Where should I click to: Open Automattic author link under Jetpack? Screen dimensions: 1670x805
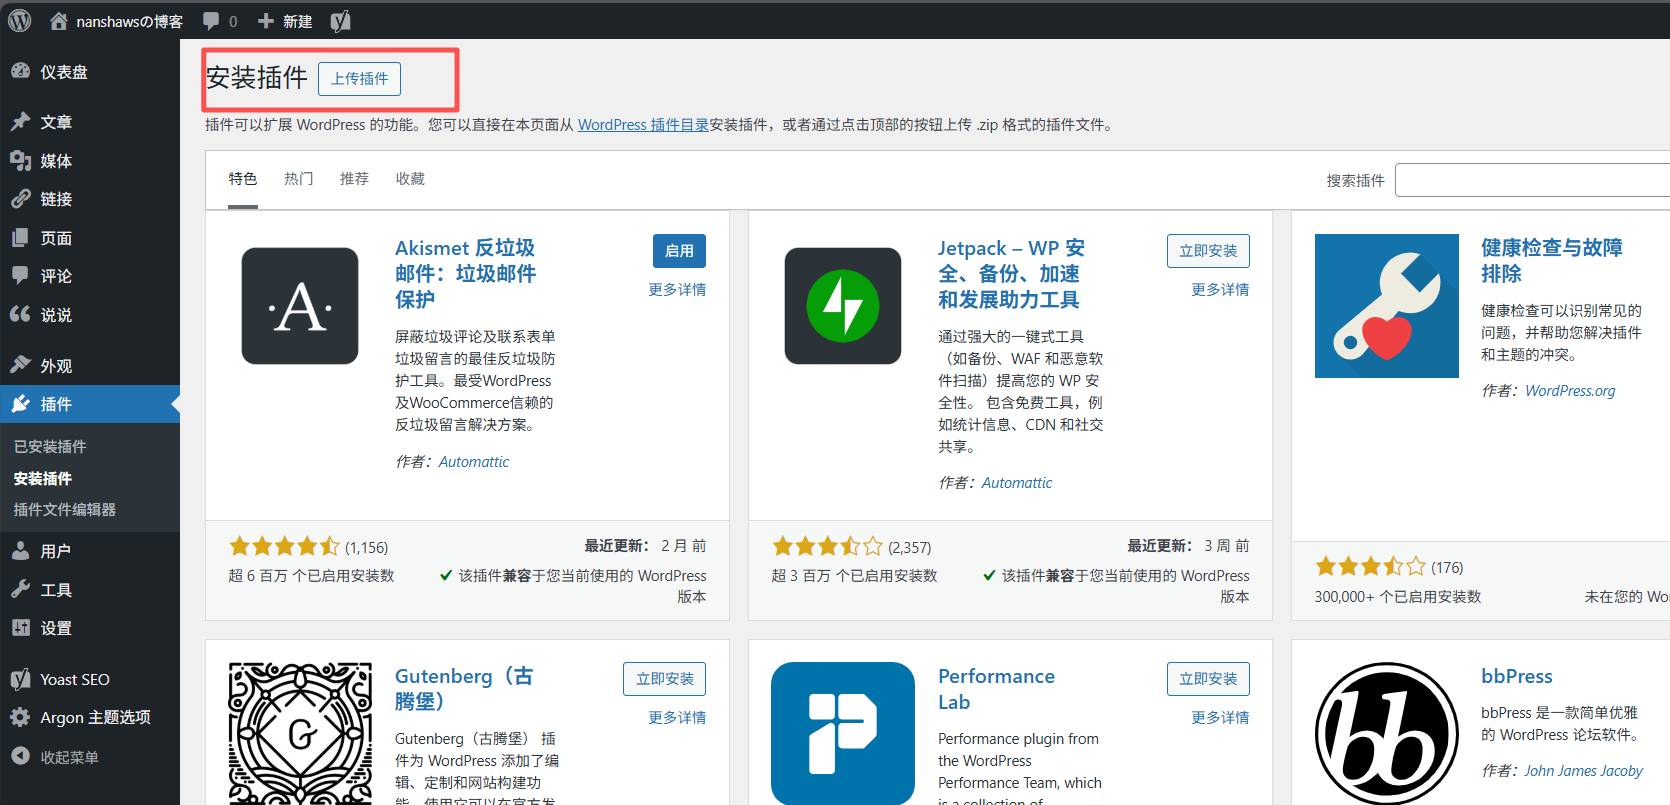(1017, 483)
